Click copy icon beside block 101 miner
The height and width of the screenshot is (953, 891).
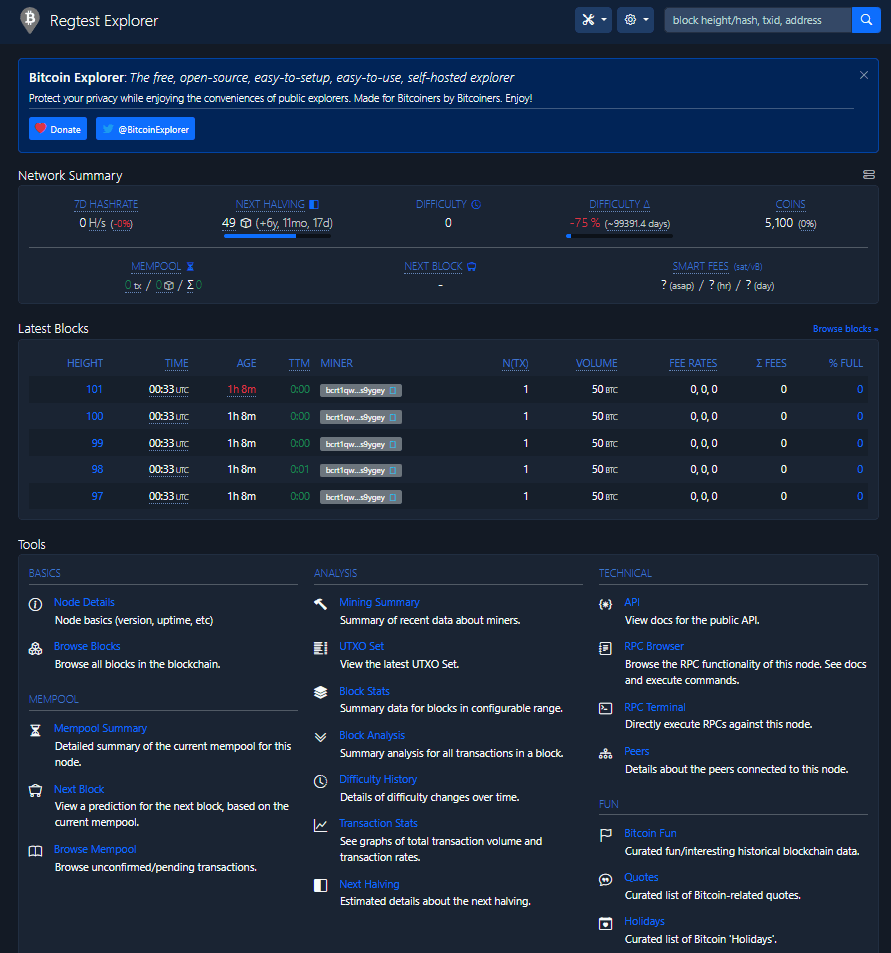click(x=393, y=390)
